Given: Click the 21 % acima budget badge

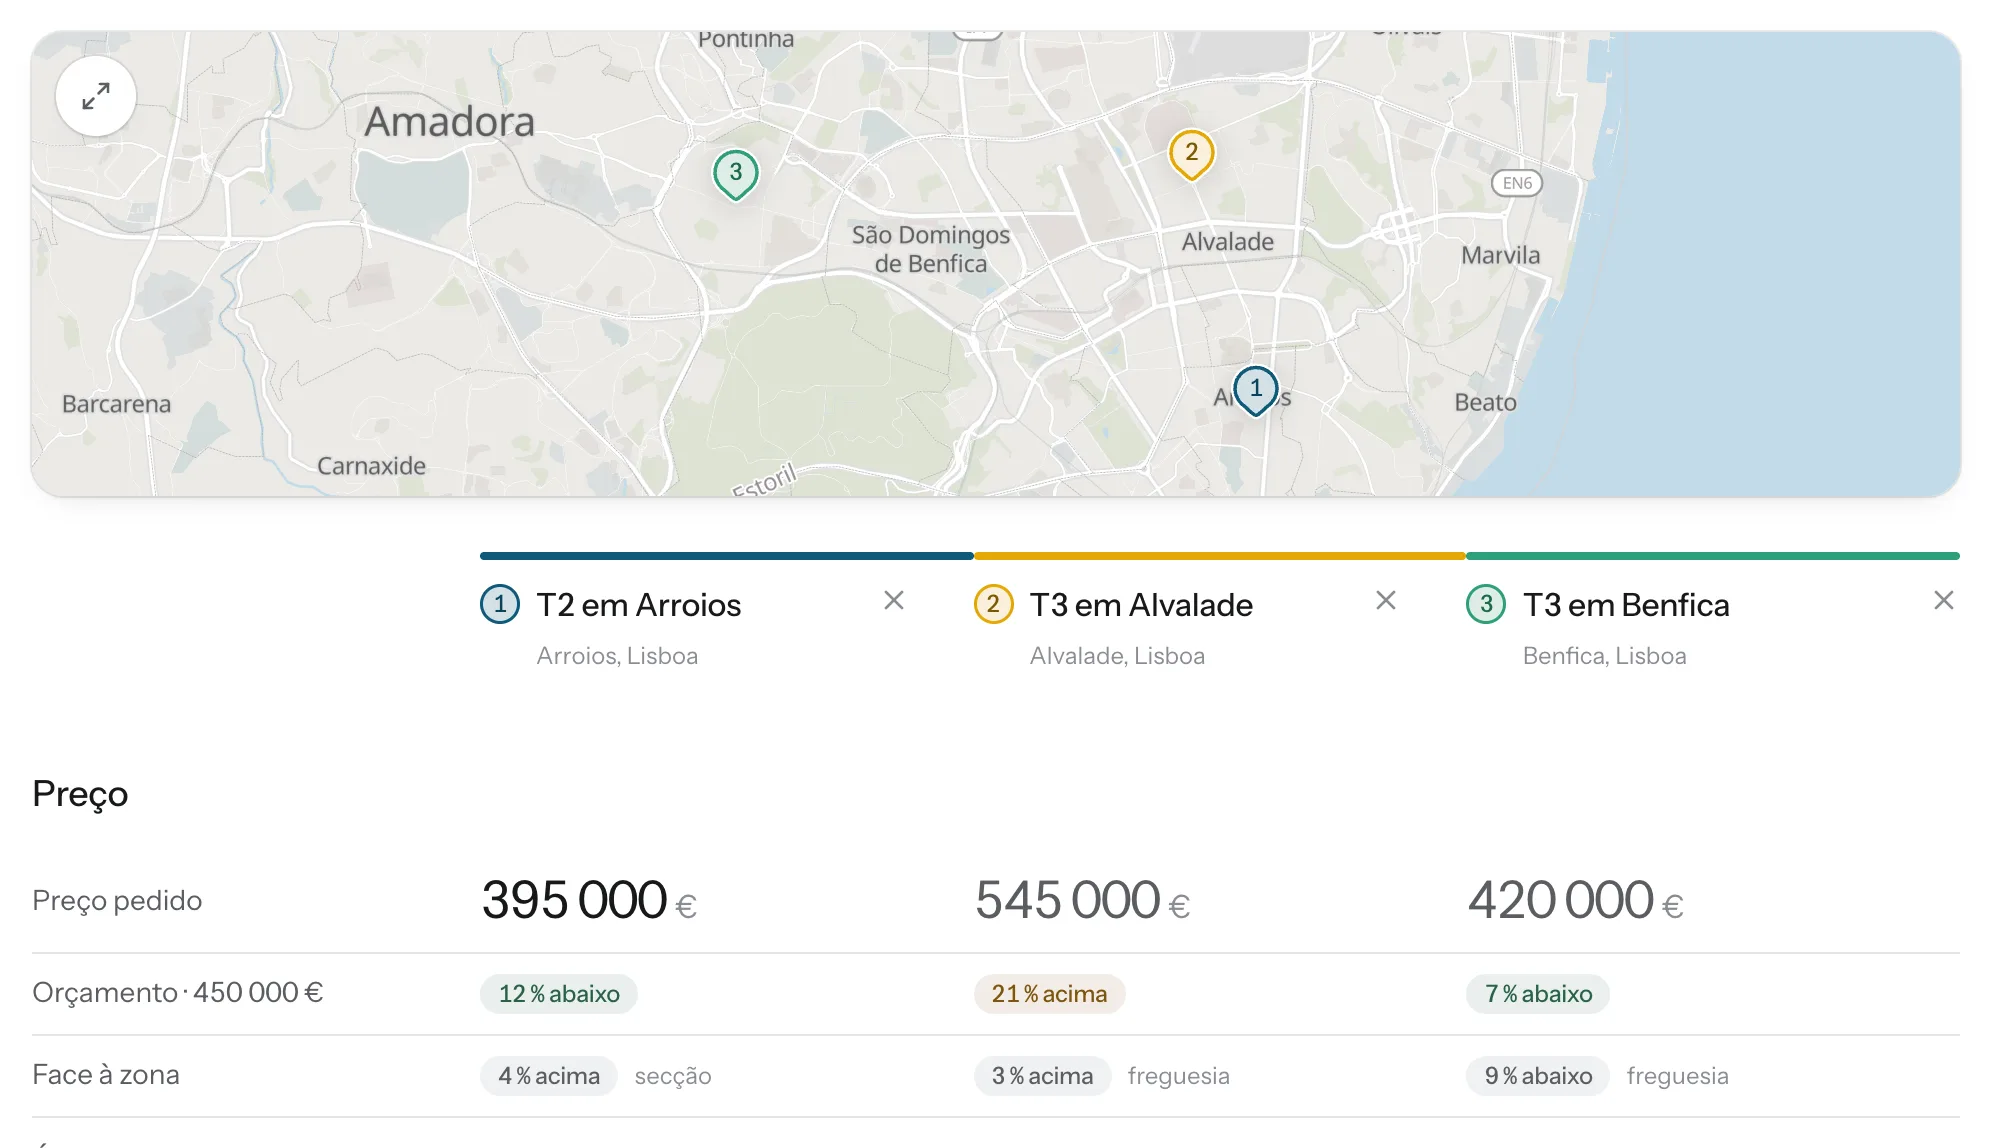Looking at the screenshot, I should [1049, 994].
